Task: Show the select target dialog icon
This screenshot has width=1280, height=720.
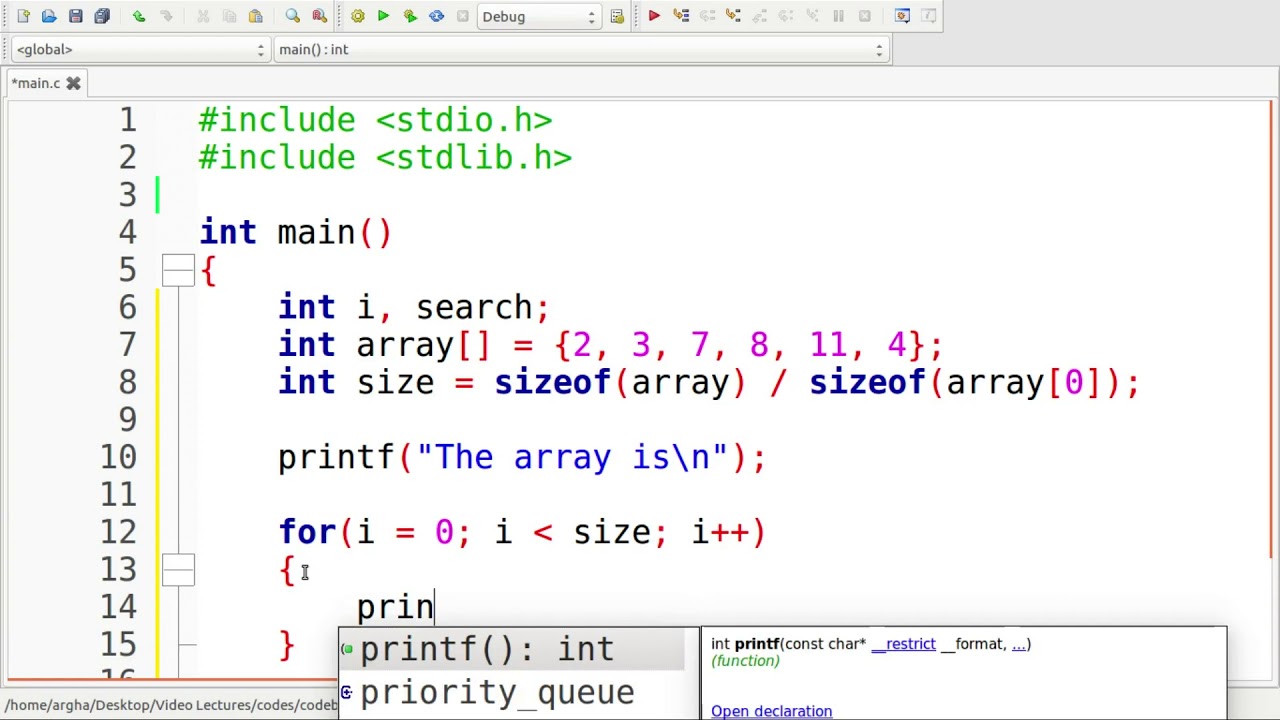Action: pos(617,16)
